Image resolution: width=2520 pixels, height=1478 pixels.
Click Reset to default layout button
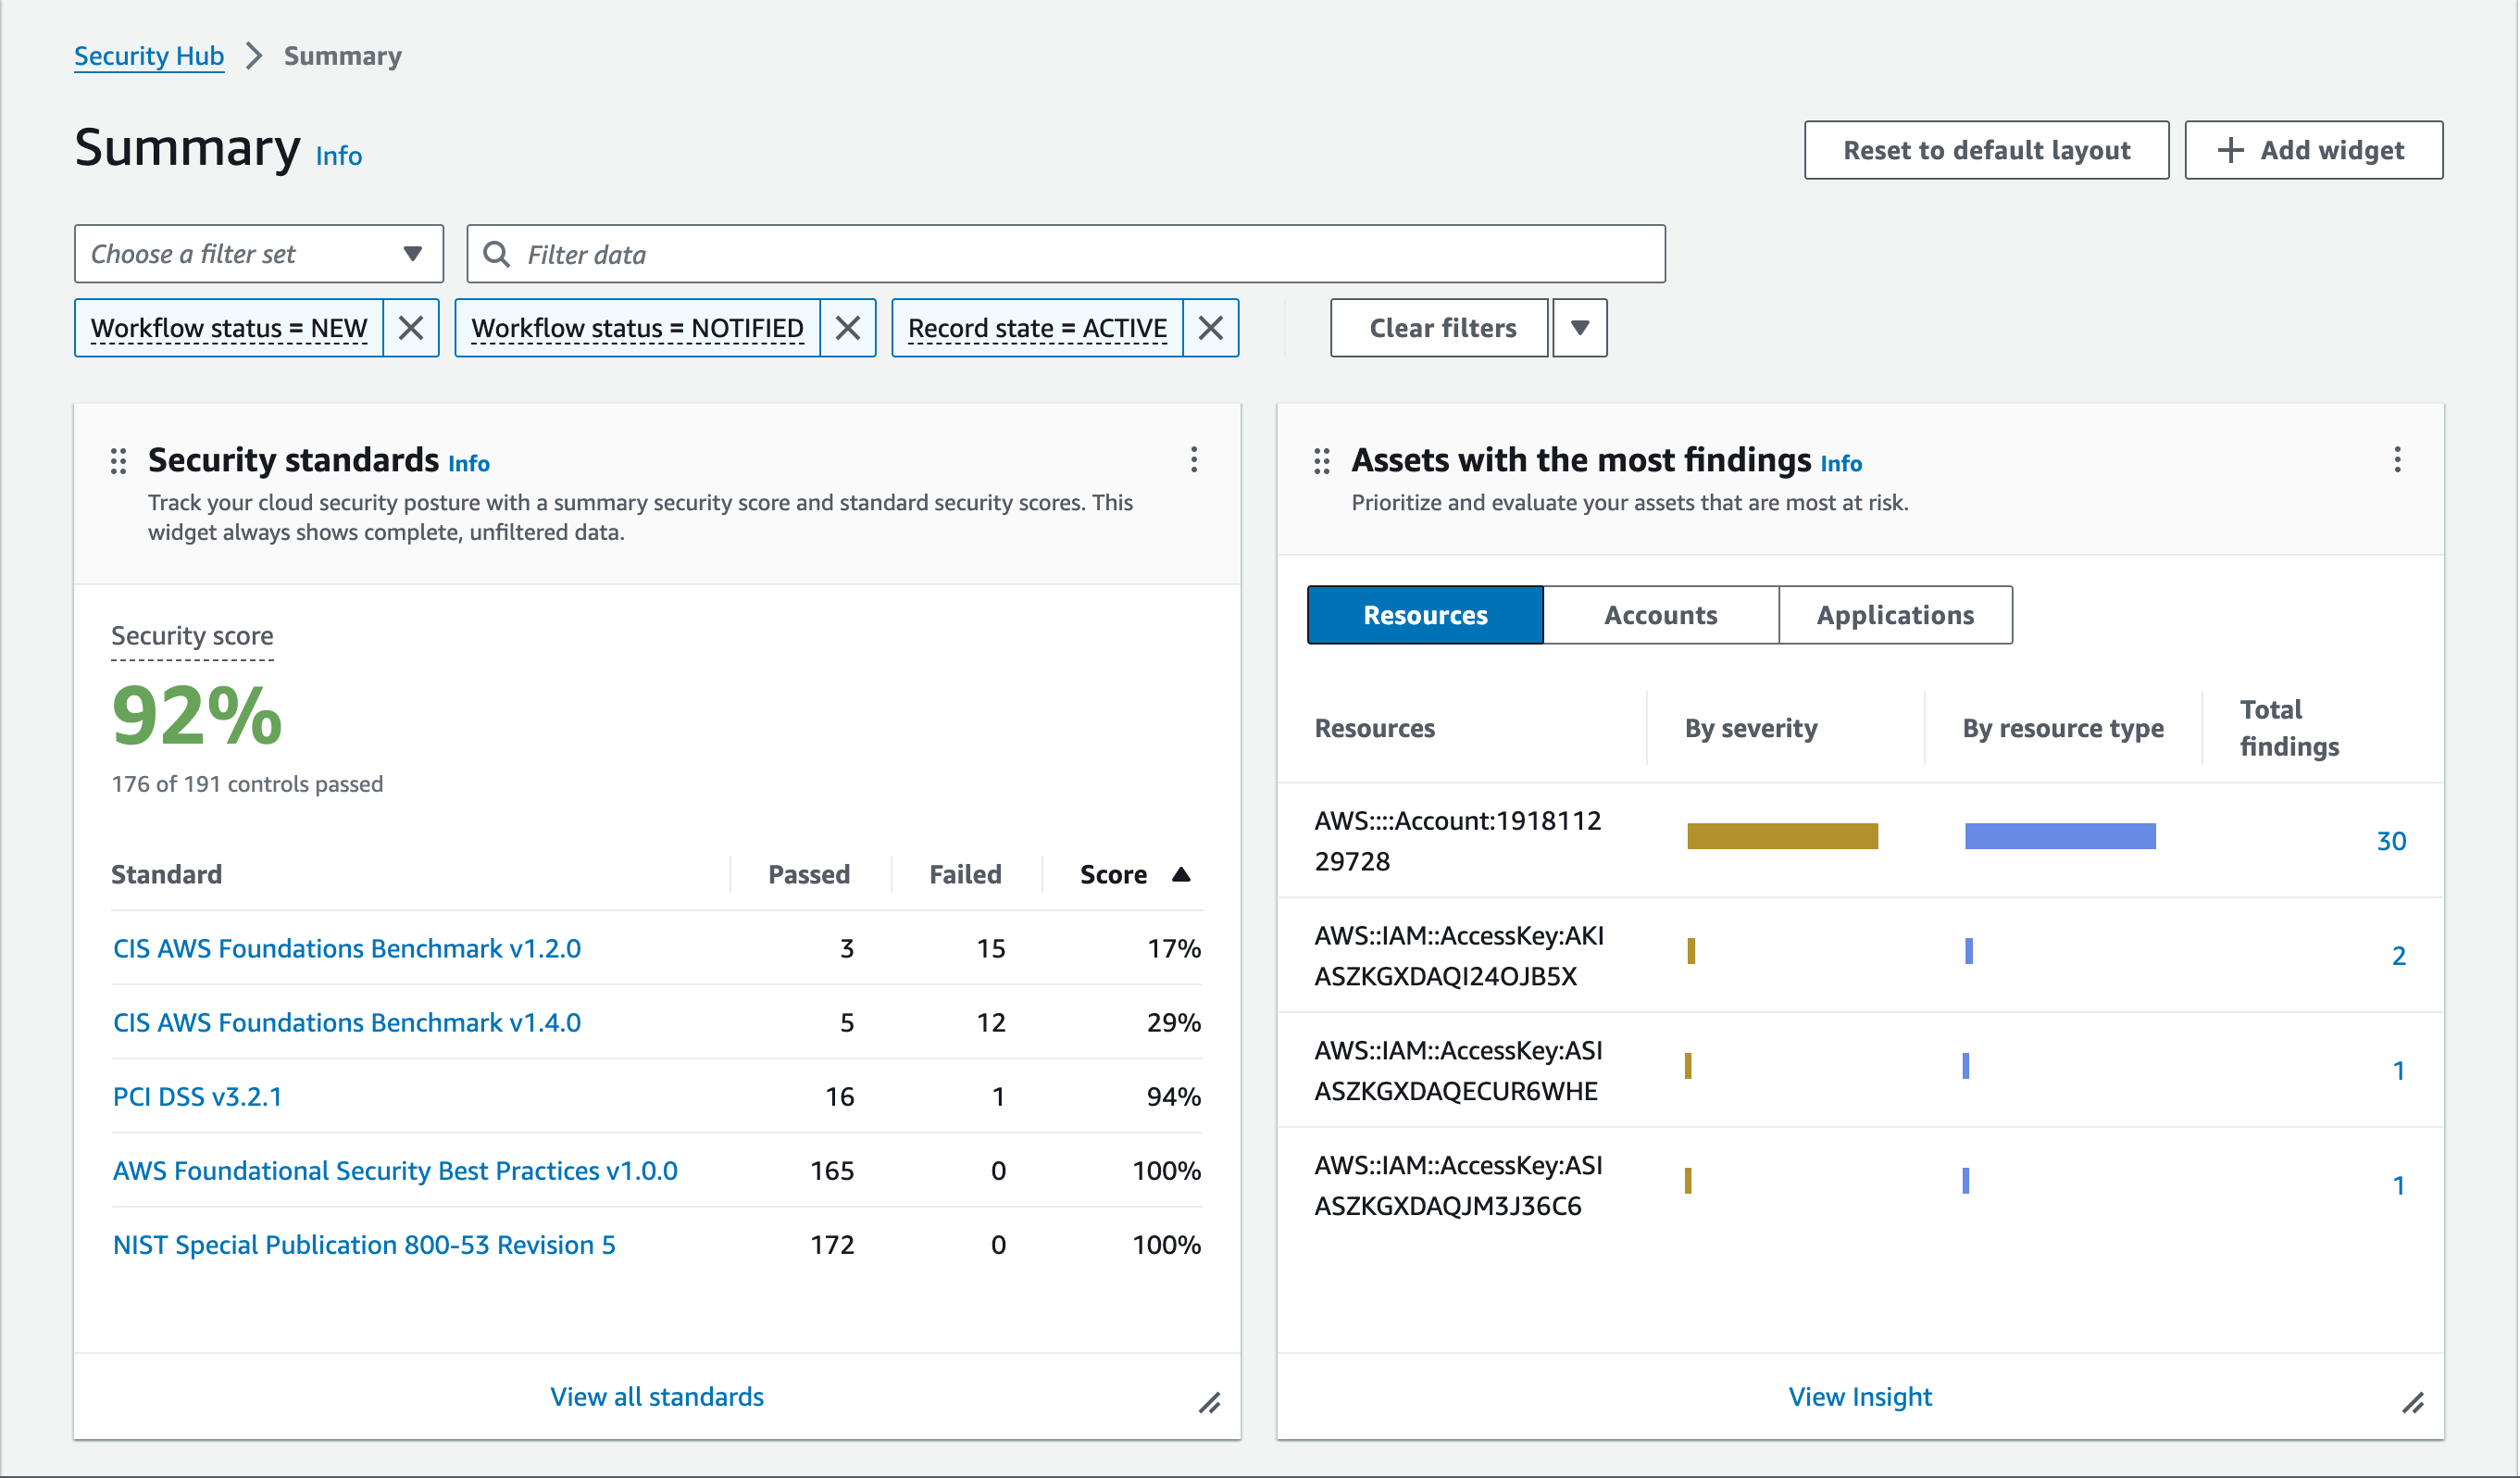point(1987,150)
